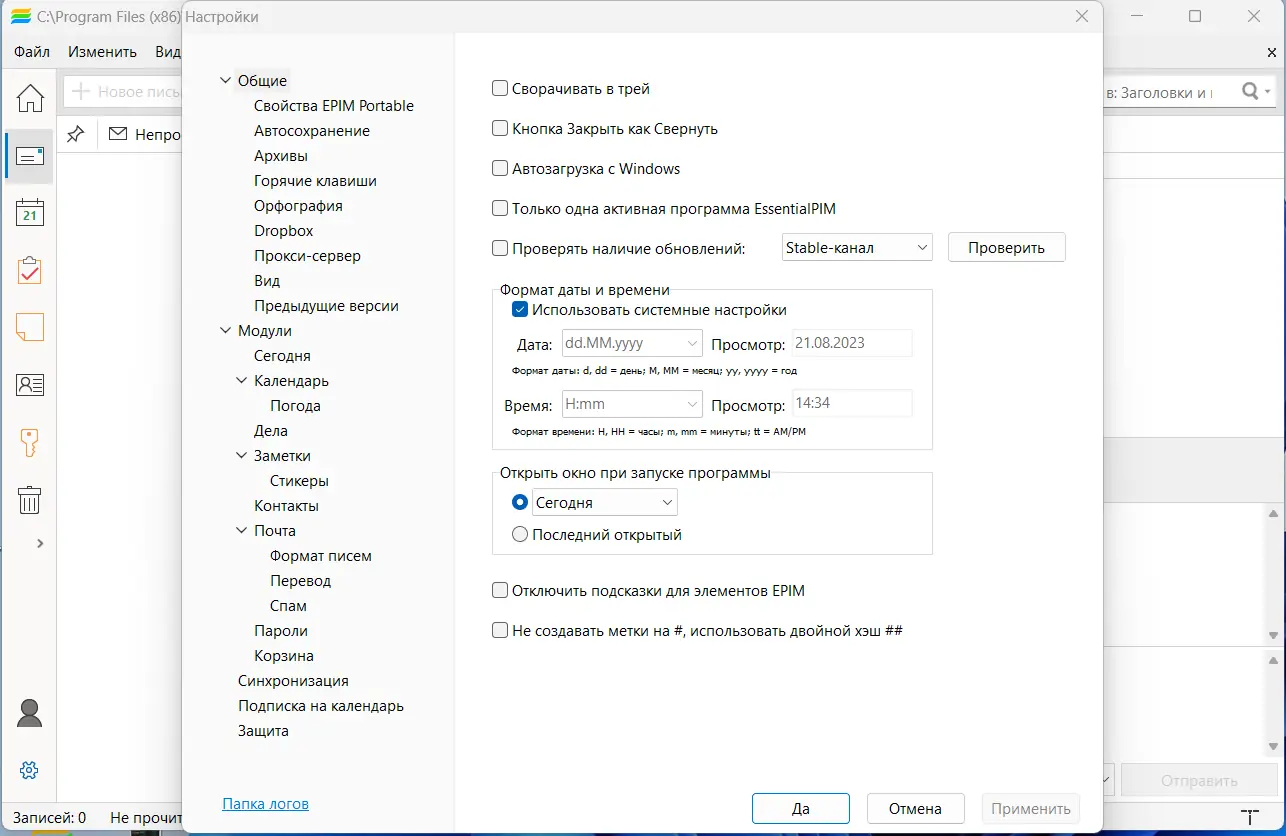The width and height of the screenshot is (1286, 836).
Task: Select Подписка на календарь in settings tree
Action: pos(321,706)
